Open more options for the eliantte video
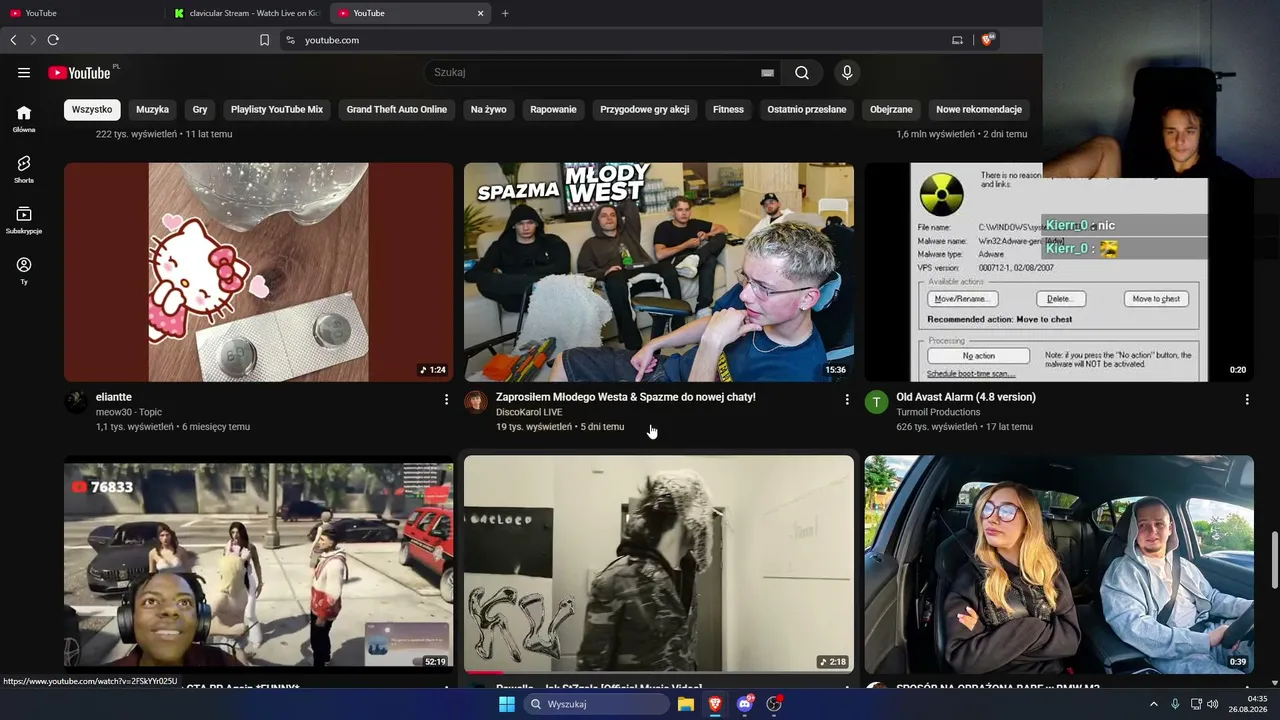The width and height of the screenshot is (1280, 720). pos(446,399)
